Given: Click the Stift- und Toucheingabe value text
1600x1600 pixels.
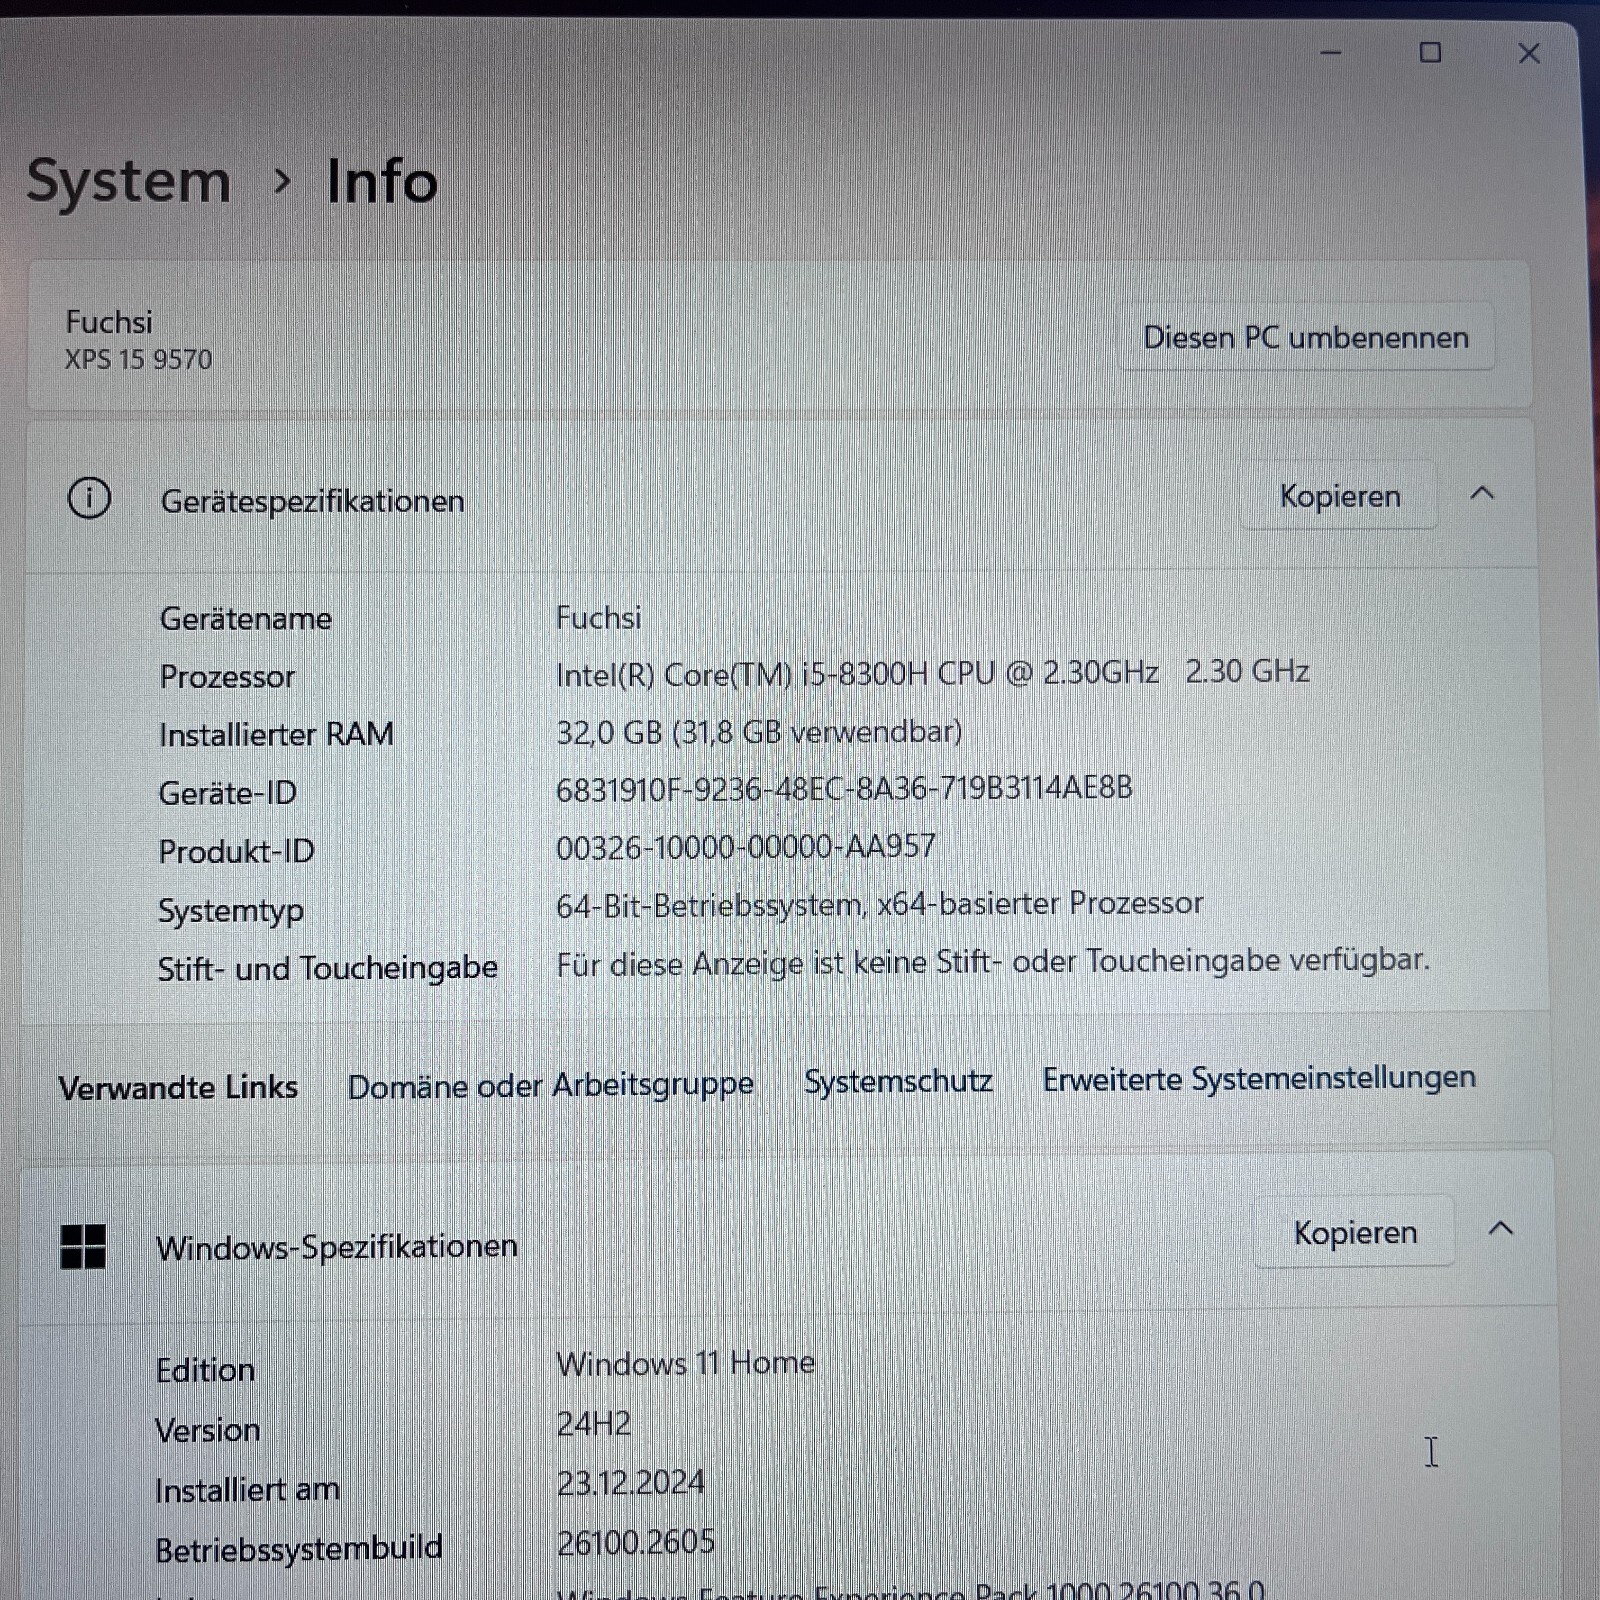Looking at the screenshot, I should (x=993, y=962).
